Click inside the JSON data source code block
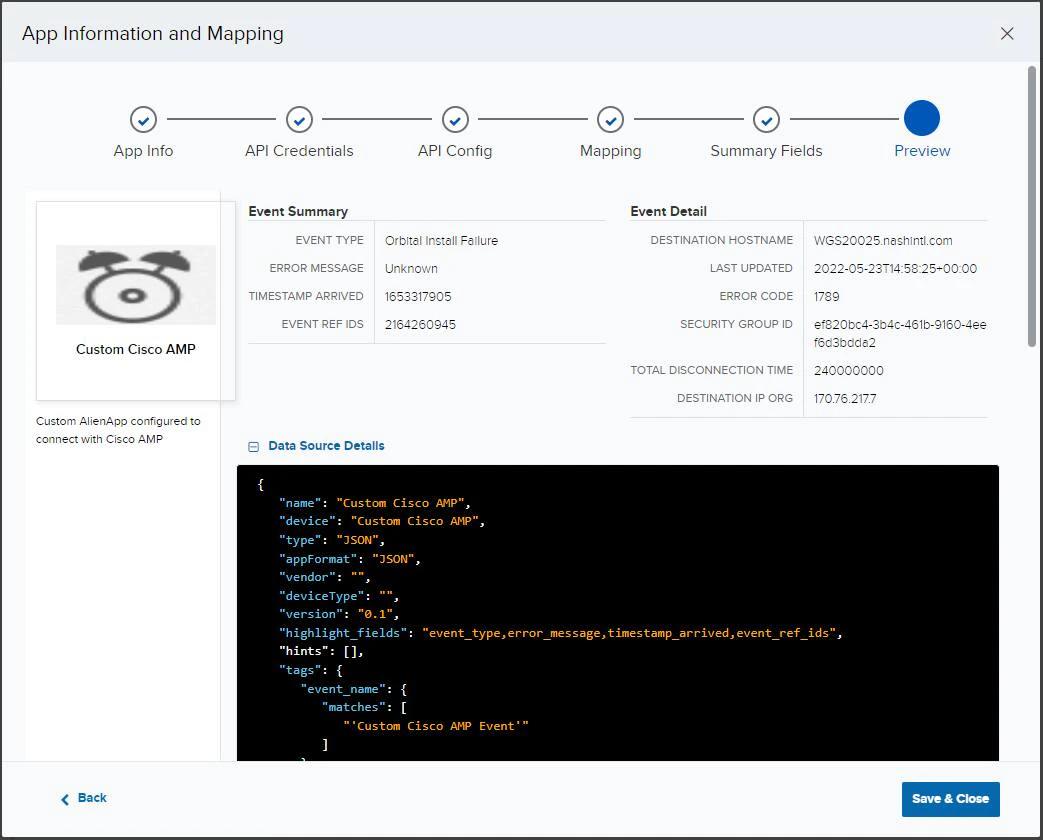 coord(618,613)
